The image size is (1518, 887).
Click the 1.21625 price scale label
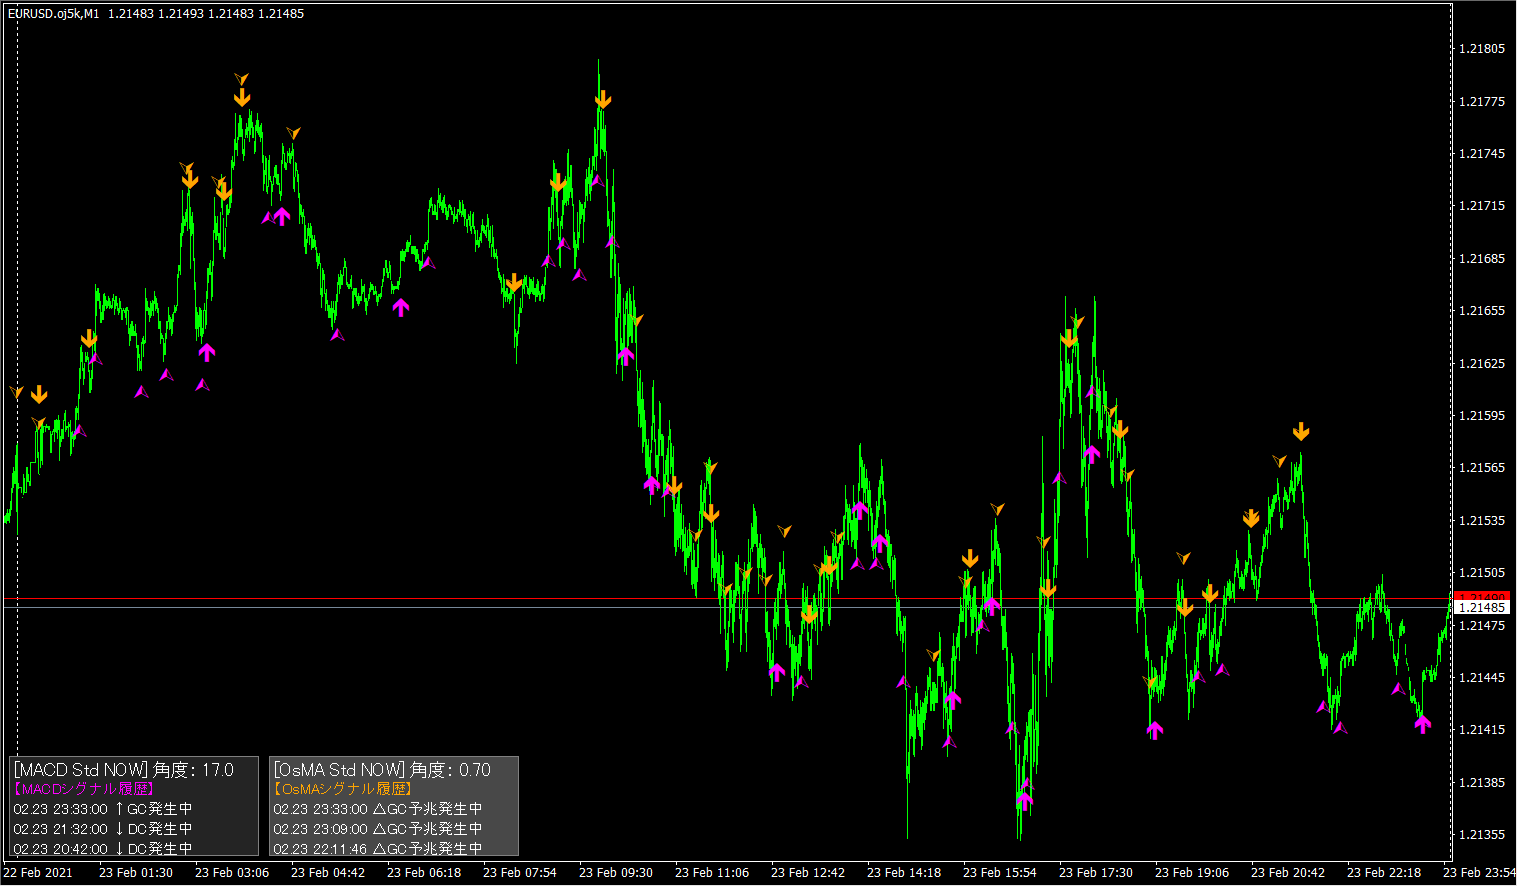[1482, 364]
